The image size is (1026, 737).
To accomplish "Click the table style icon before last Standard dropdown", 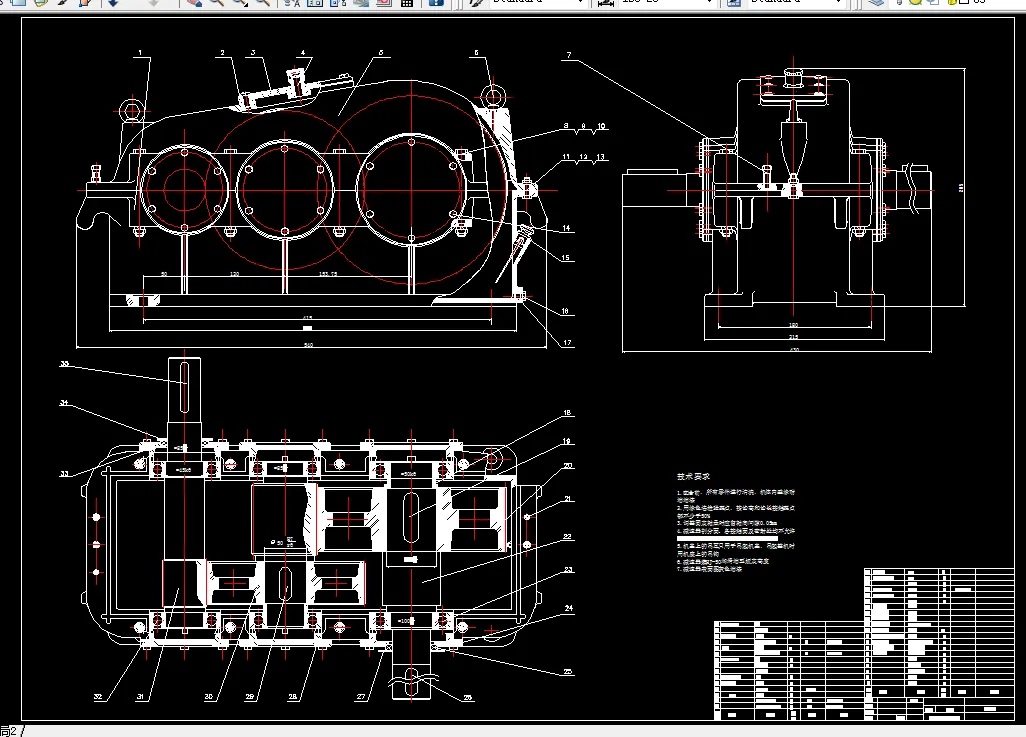I will click(734, 2).
